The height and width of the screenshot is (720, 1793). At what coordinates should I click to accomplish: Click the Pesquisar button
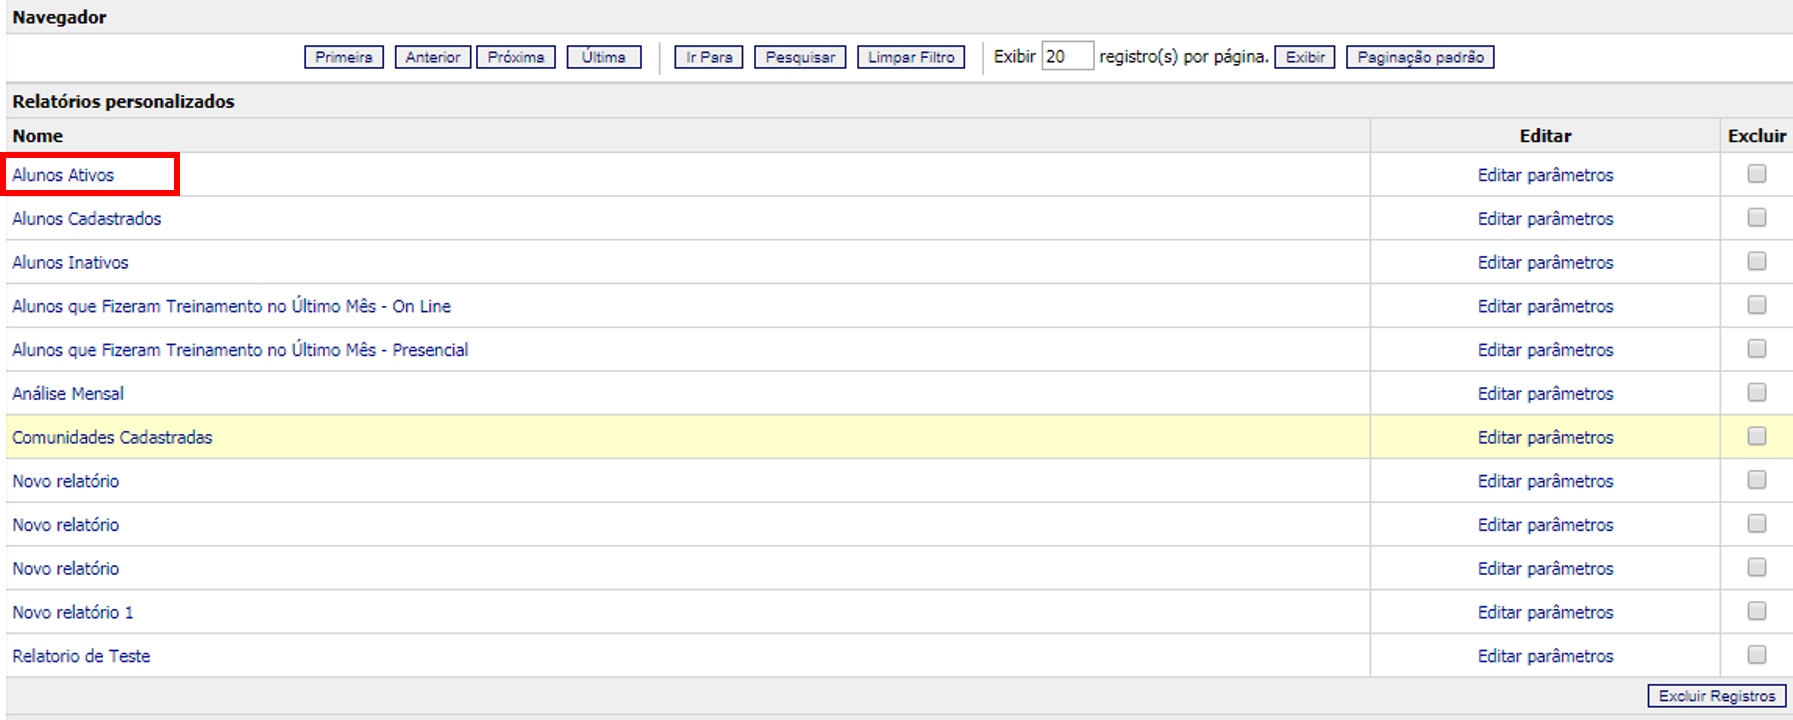click(x=799, y=57)
